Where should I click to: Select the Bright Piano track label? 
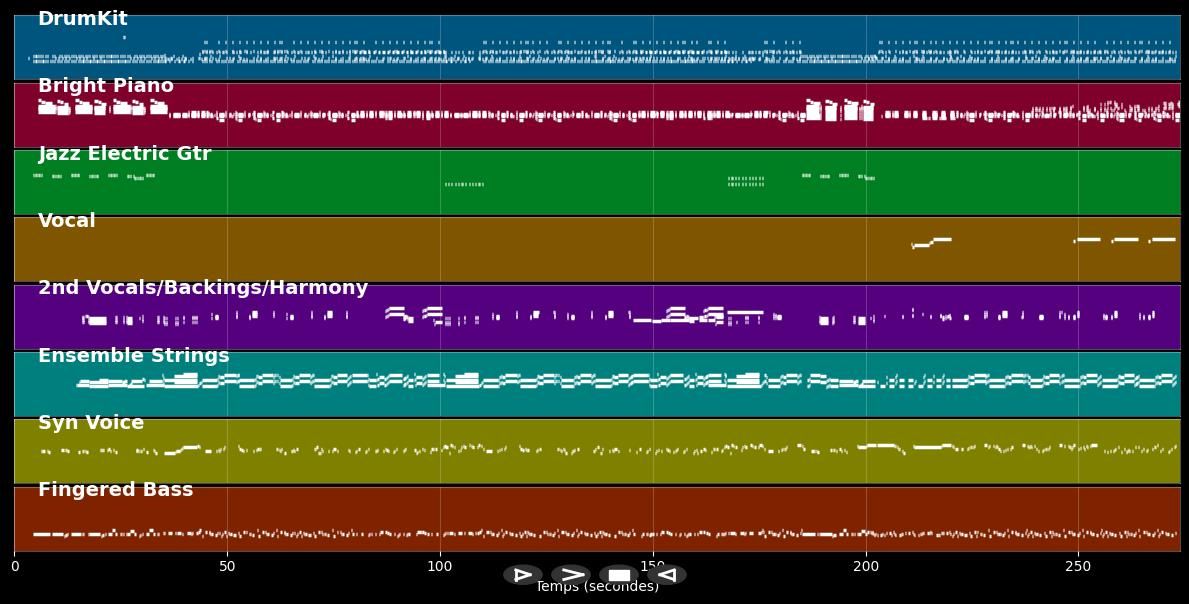click(x=106, y=86)
